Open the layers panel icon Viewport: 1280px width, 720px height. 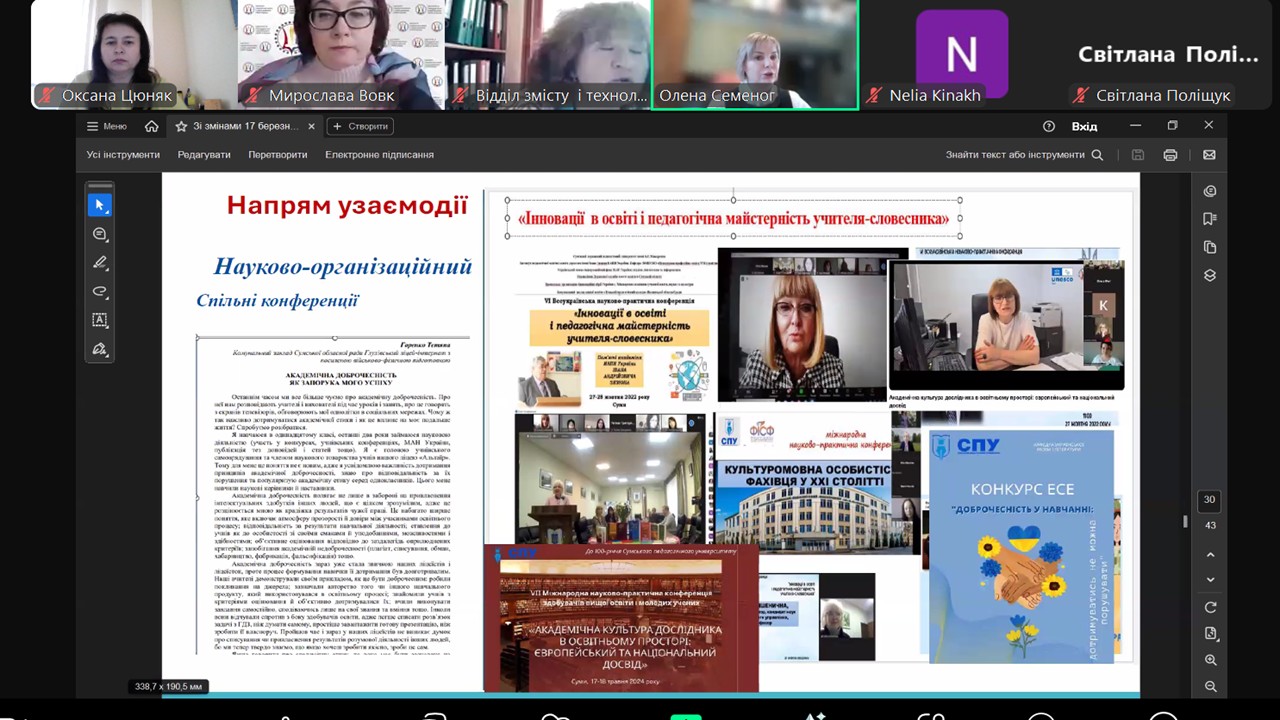coord(1210,275)
